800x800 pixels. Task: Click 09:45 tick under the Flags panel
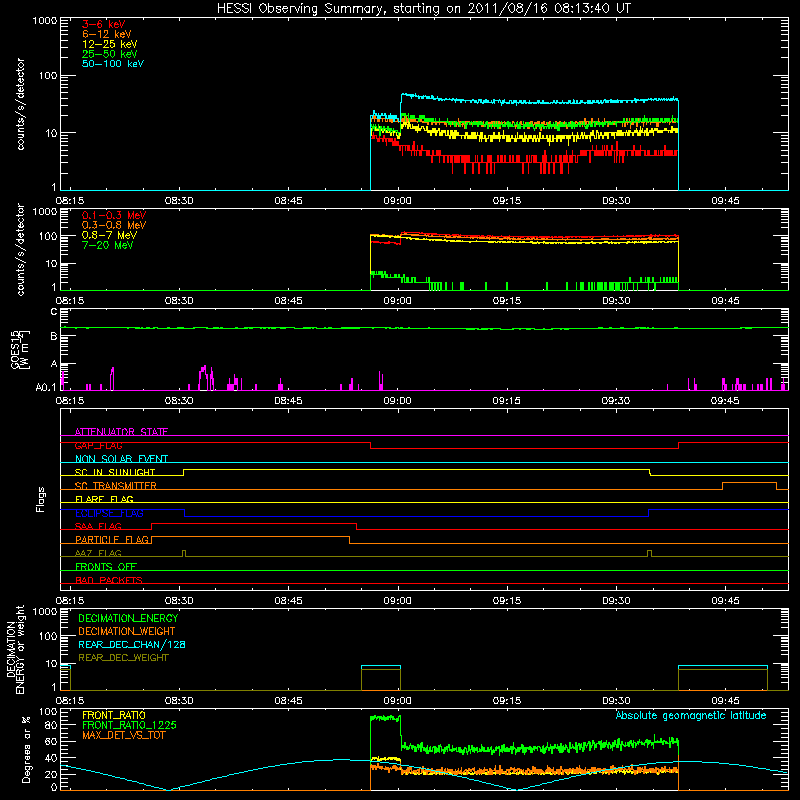tap(725, 601)
